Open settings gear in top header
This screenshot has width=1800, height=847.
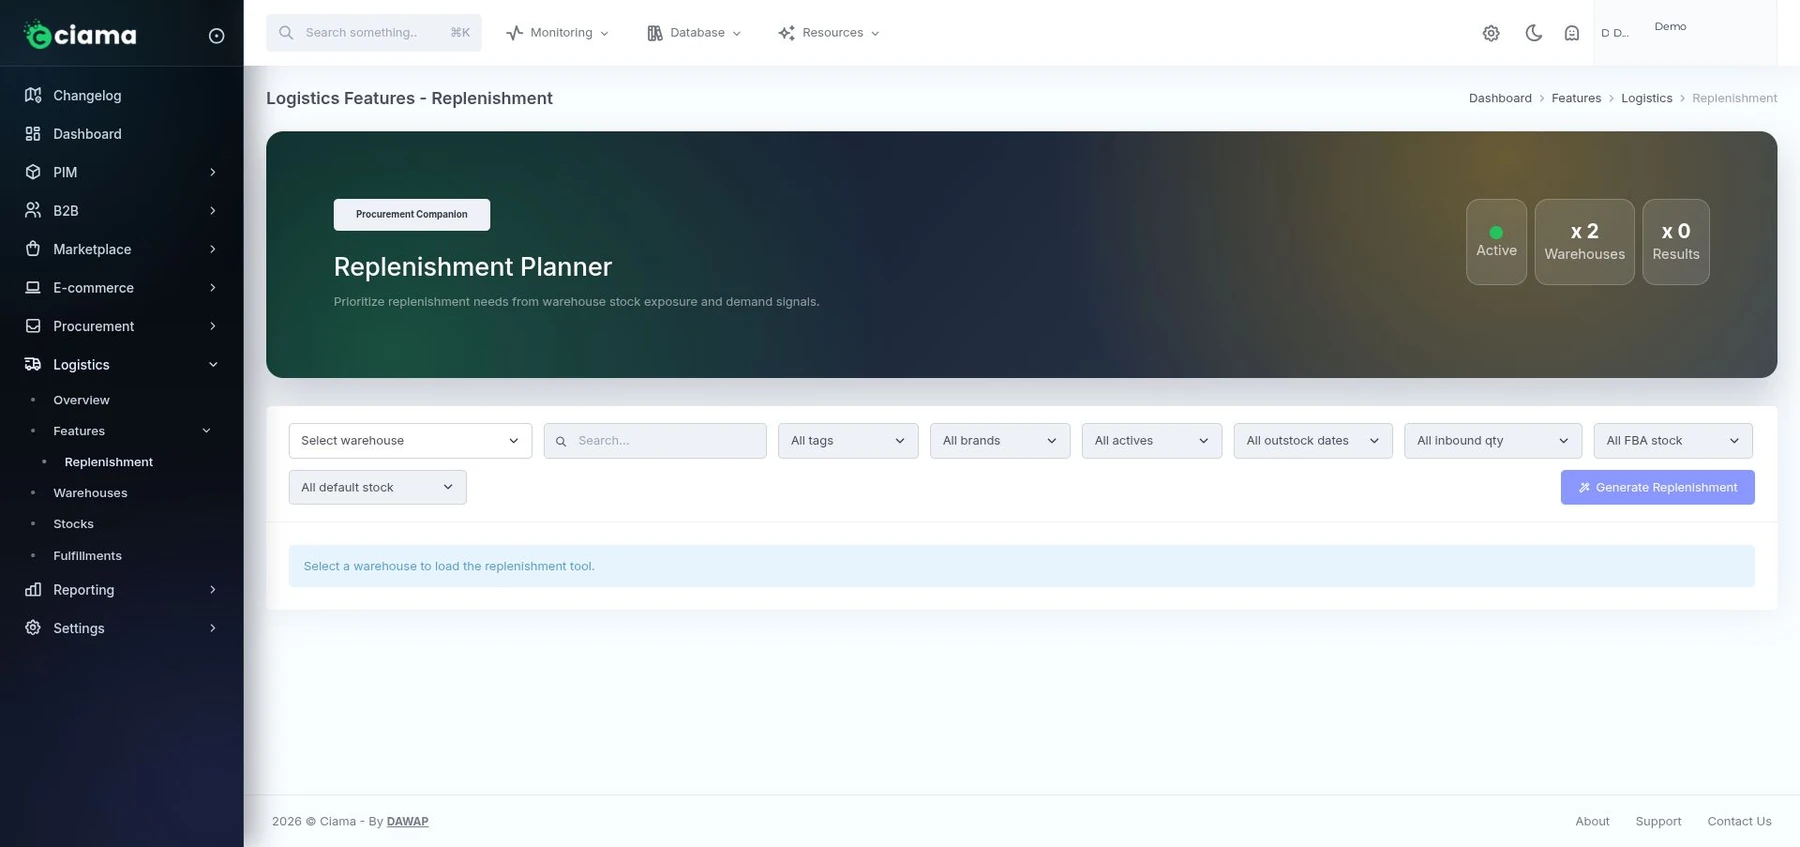1491,33
